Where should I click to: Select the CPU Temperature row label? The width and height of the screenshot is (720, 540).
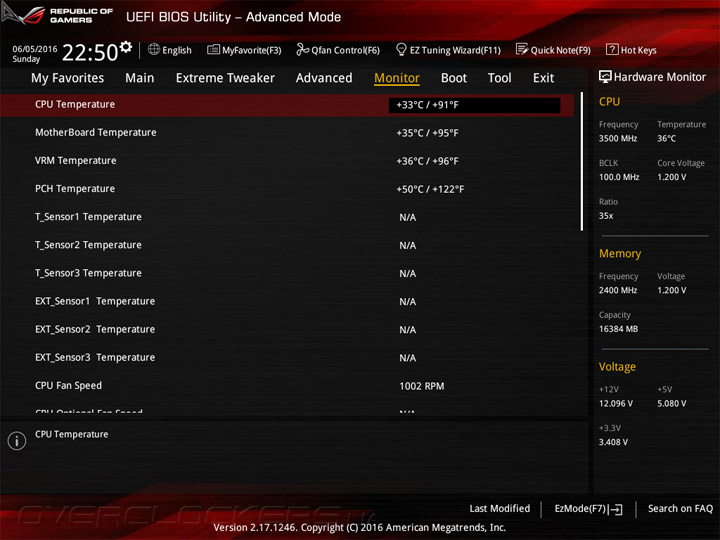(75, 104)
